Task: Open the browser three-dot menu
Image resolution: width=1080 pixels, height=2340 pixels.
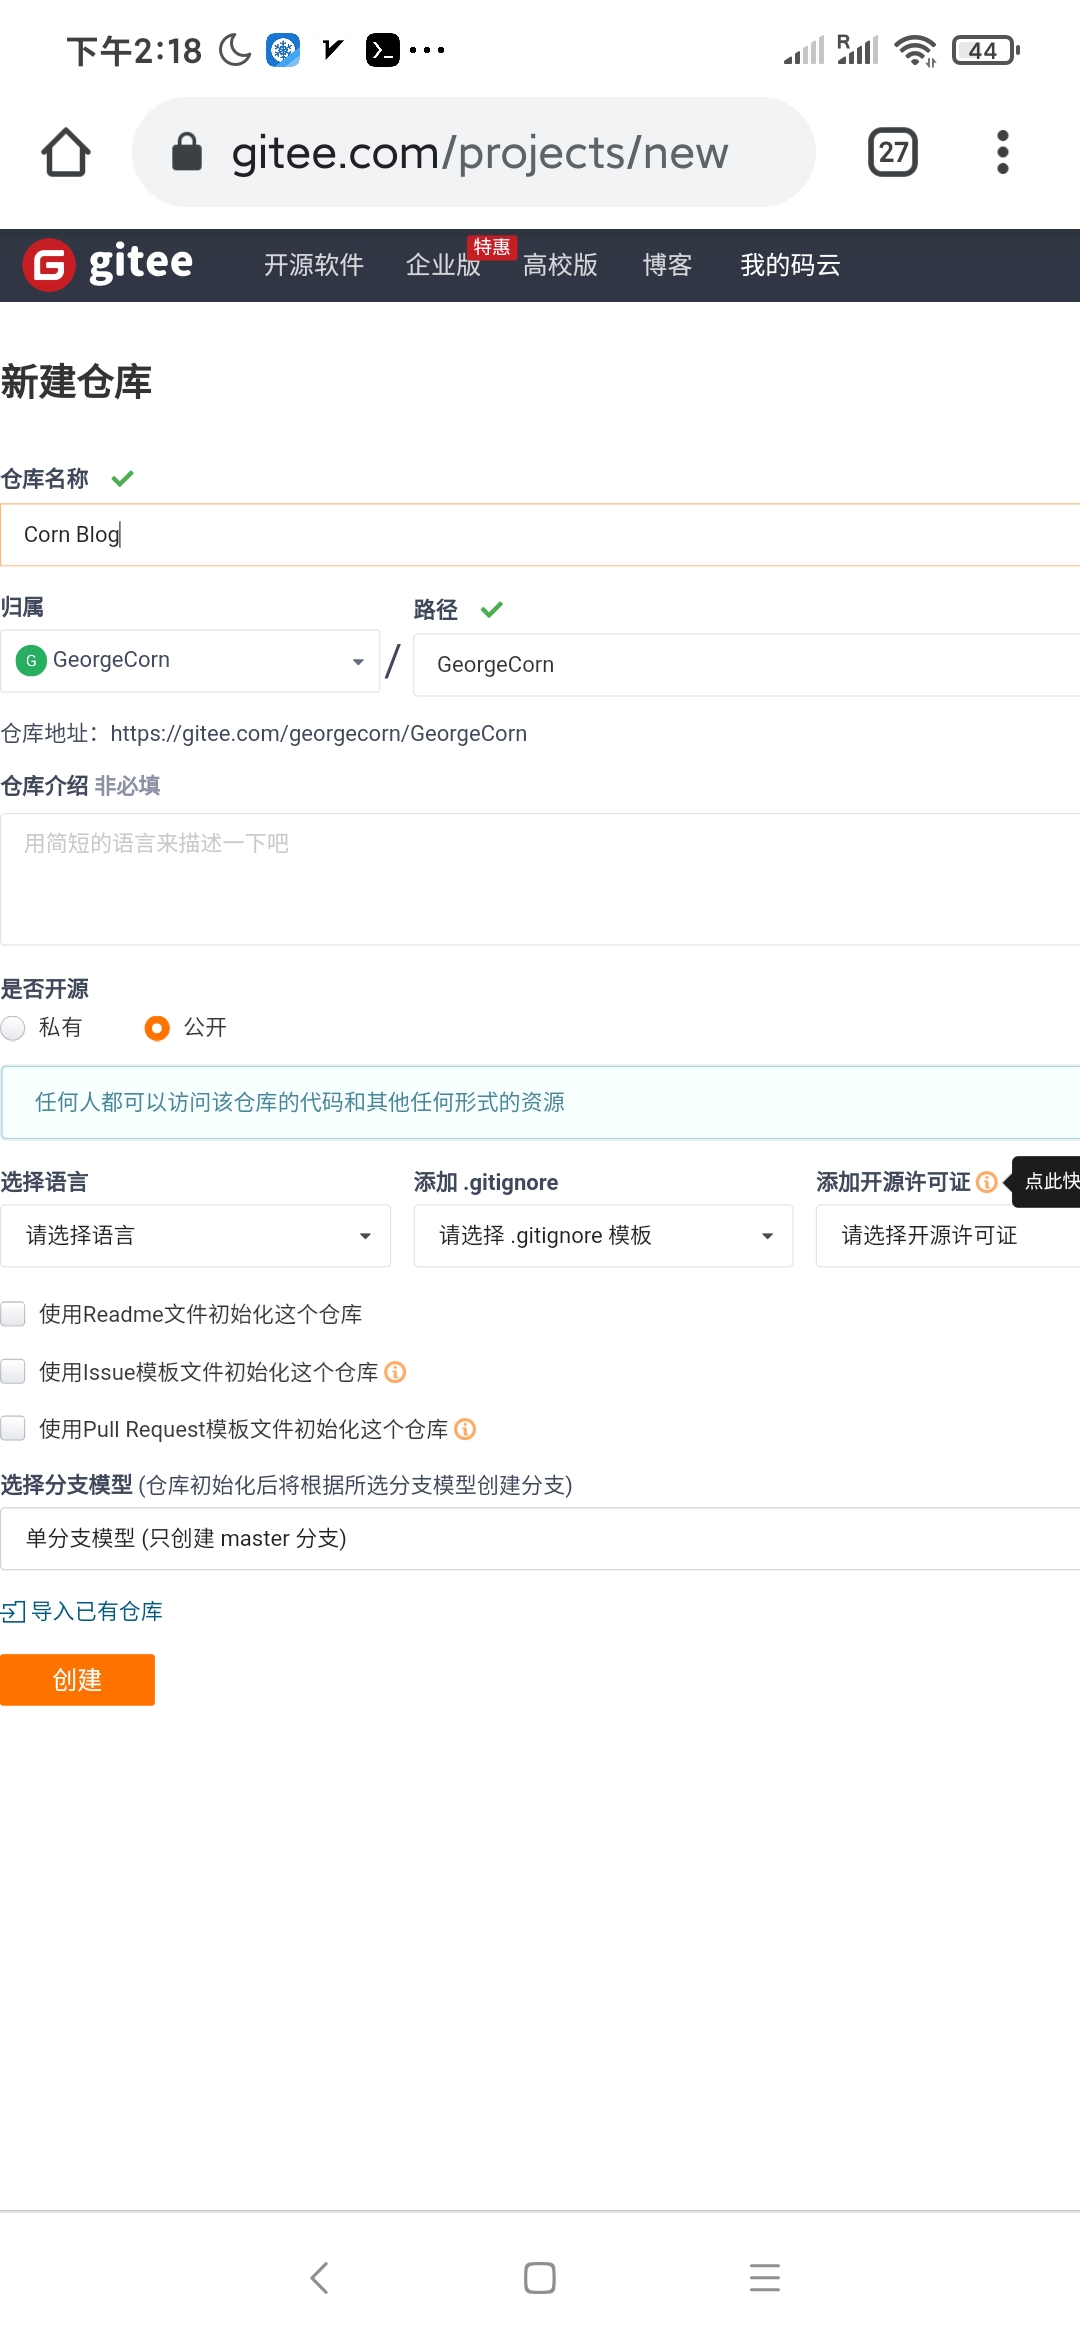Action: pyautogui.click(x=1003, y=152)
